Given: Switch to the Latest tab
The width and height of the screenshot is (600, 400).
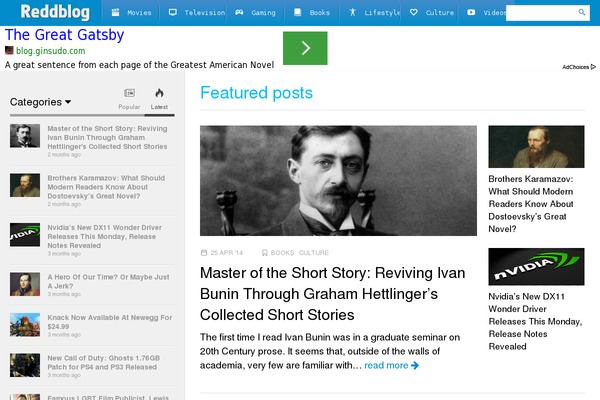Looking at the screenshot, I should pos(159,99).
